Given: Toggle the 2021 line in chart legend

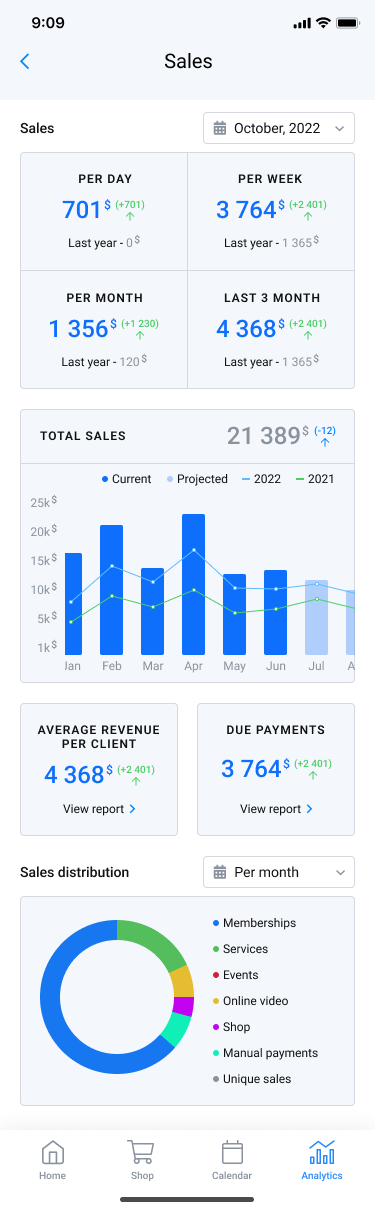Looking at the screenshot, I should pos(314,479).
